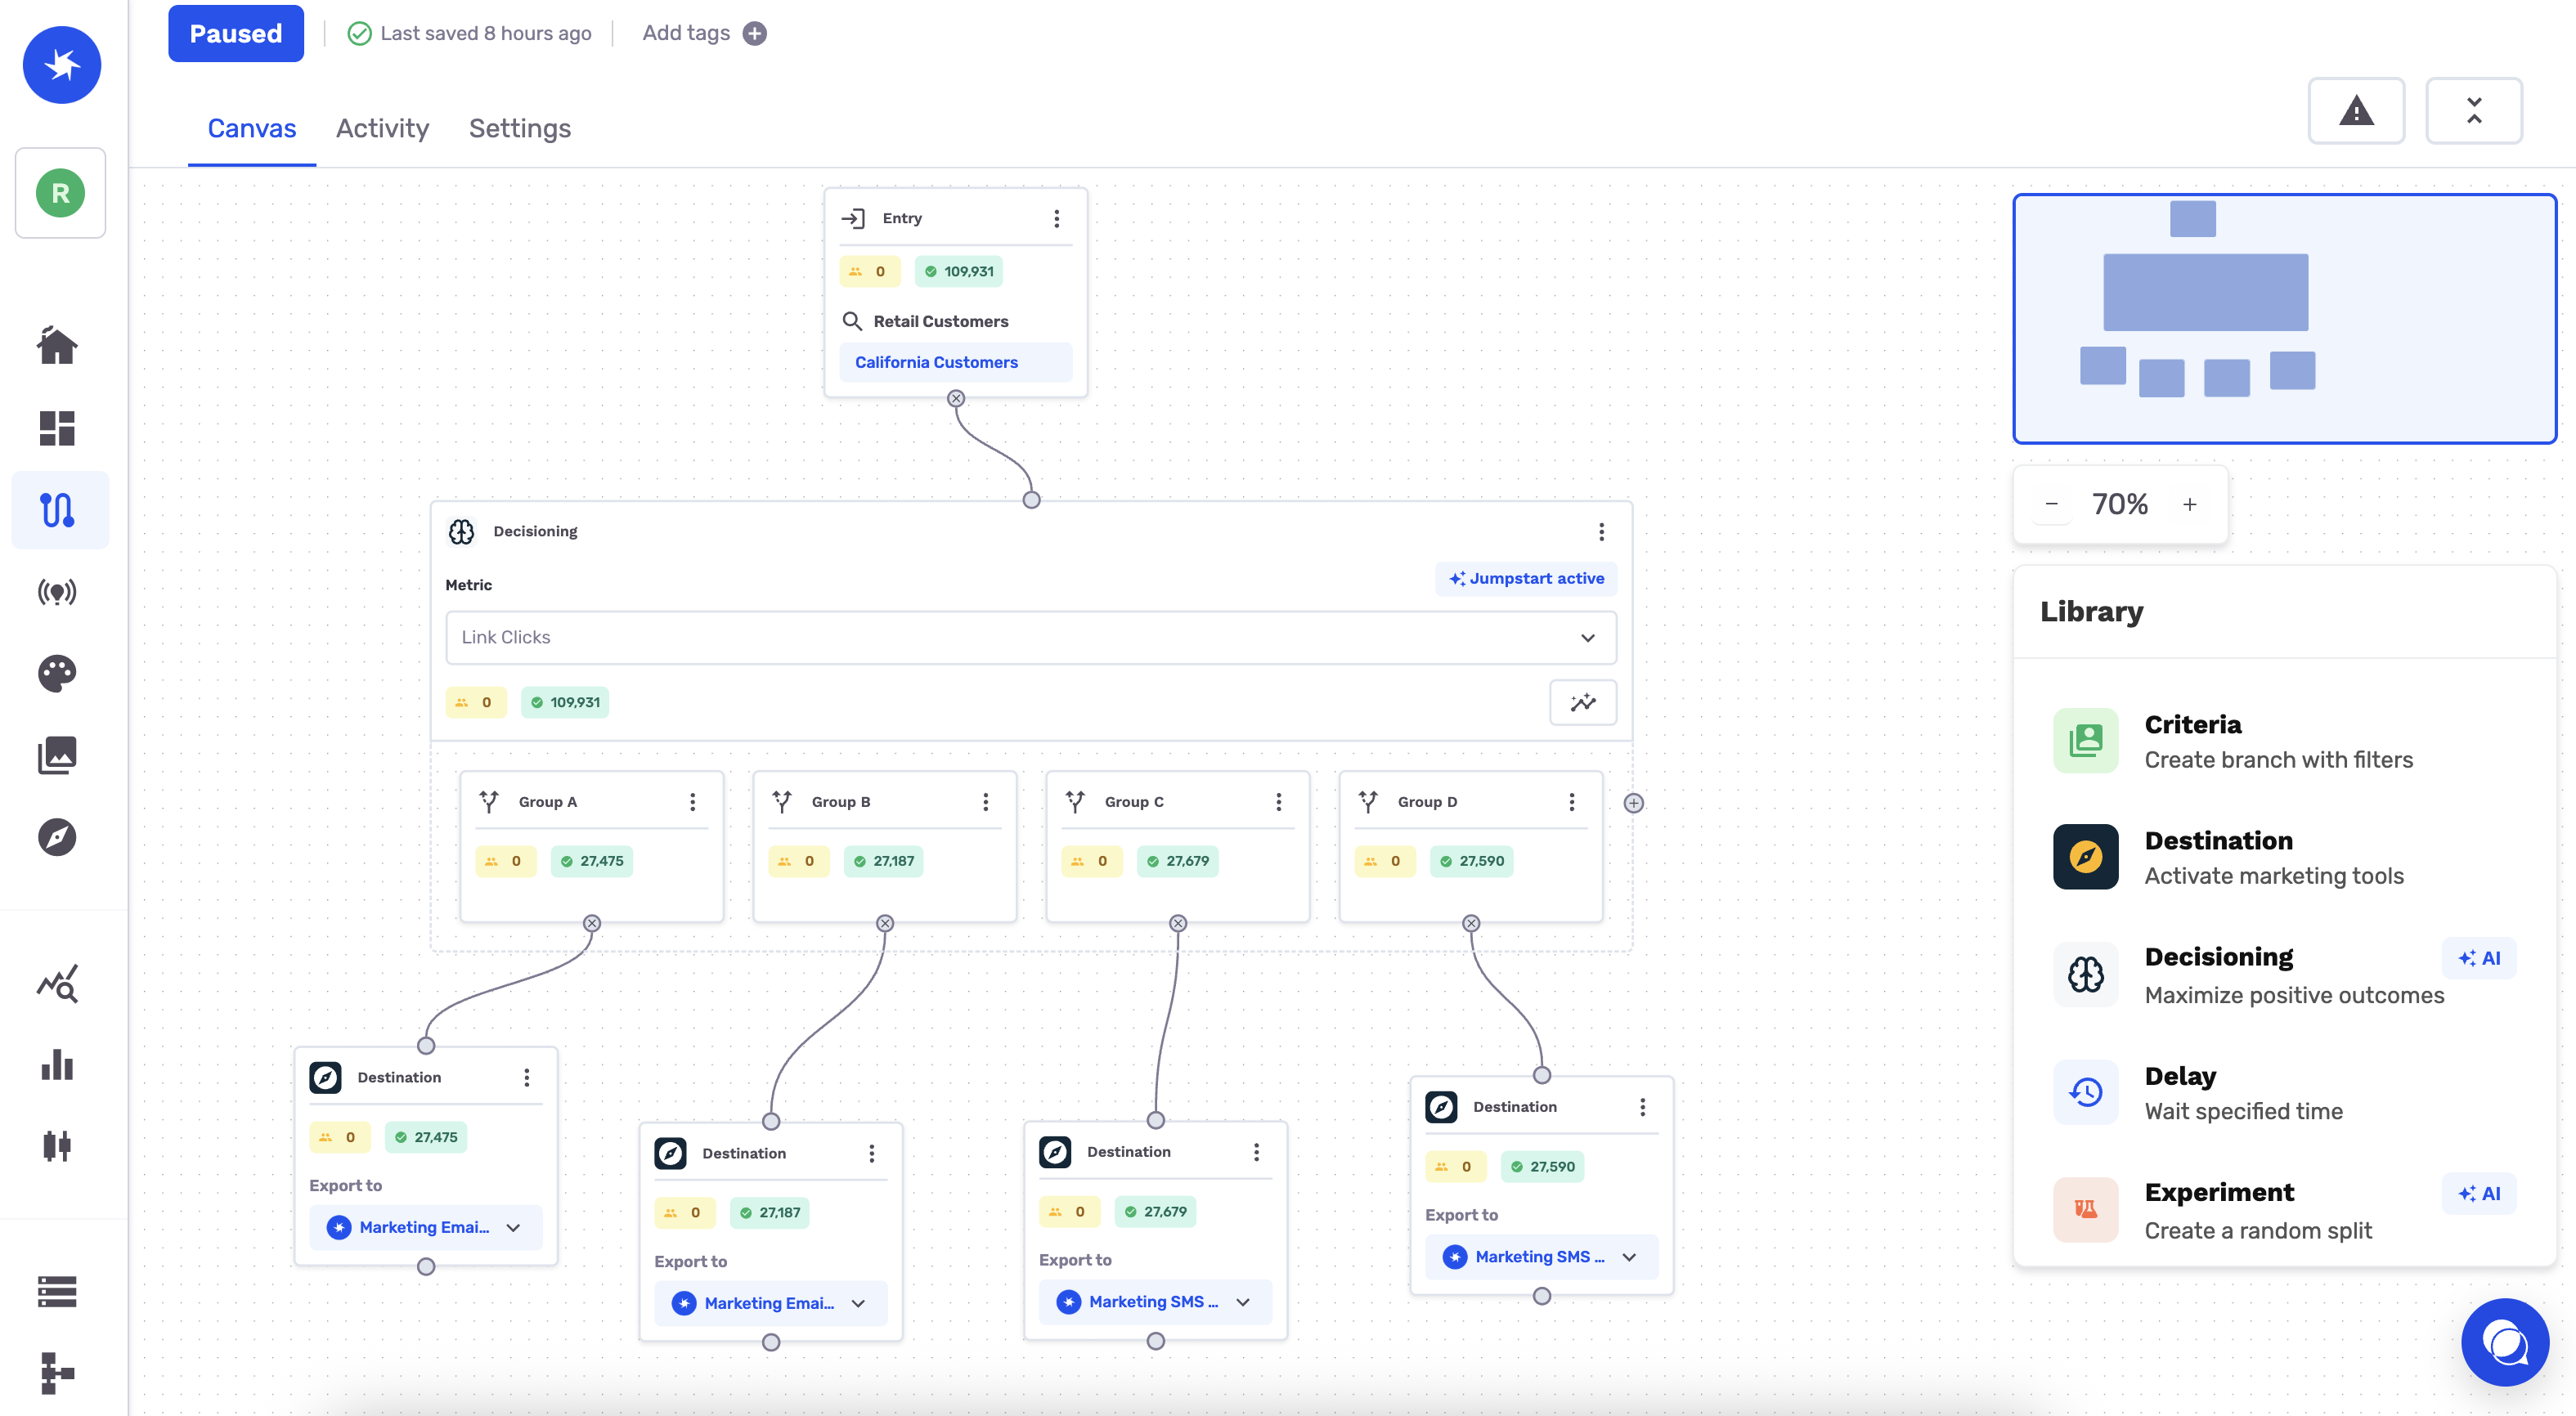Viewport: 2576px width, 1416px height.
Task: Open the Decisioning trend chart button
Action: tap(1582, 702)
